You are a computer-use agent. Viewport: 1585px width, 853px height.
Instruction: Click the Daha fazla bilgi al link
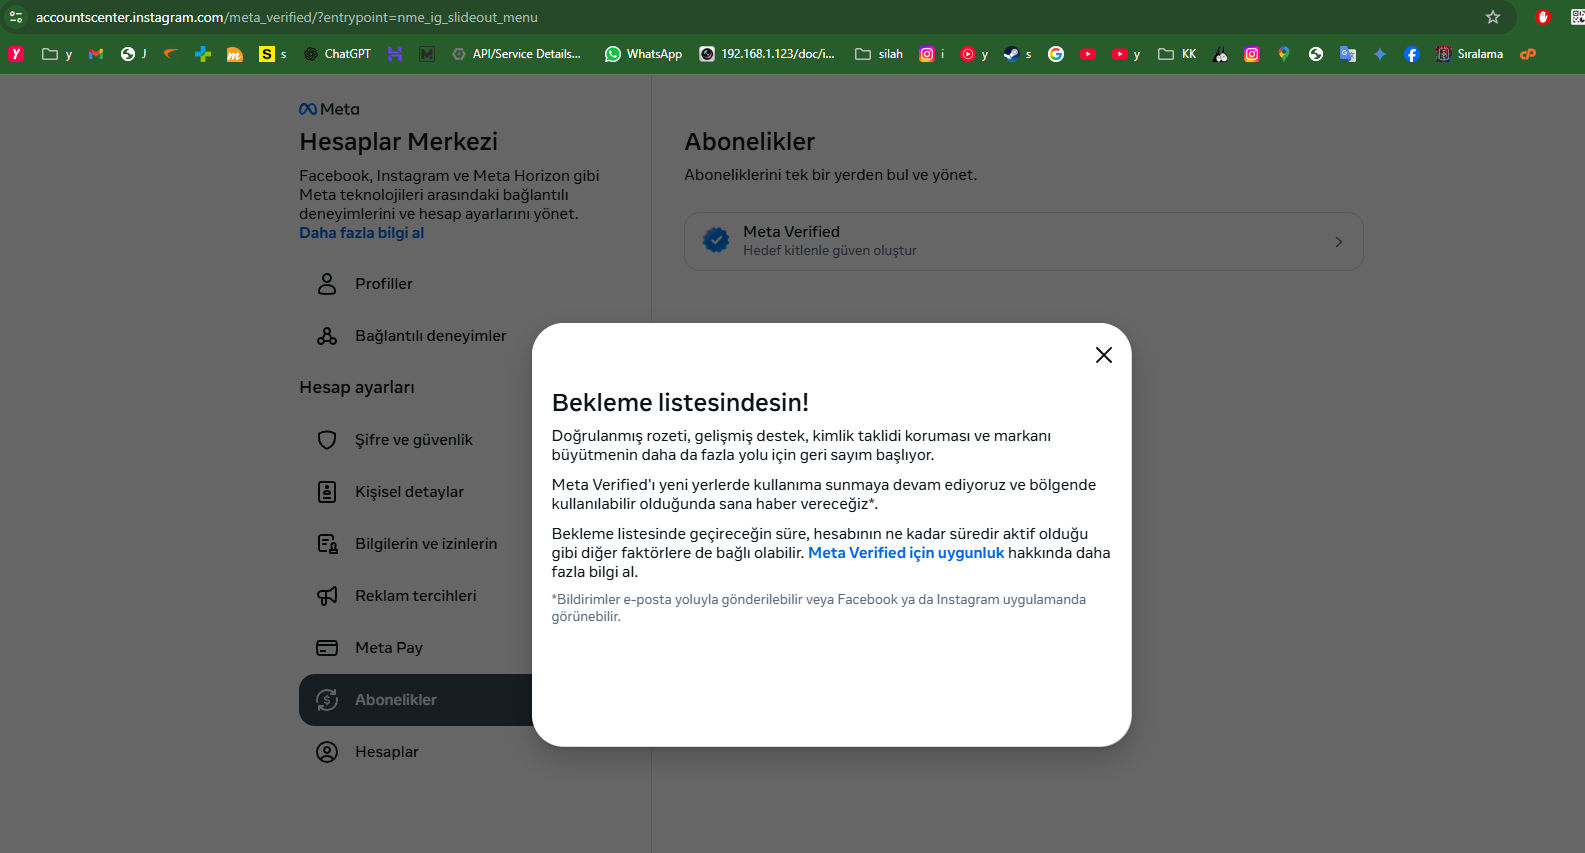(x=361, y=233)
